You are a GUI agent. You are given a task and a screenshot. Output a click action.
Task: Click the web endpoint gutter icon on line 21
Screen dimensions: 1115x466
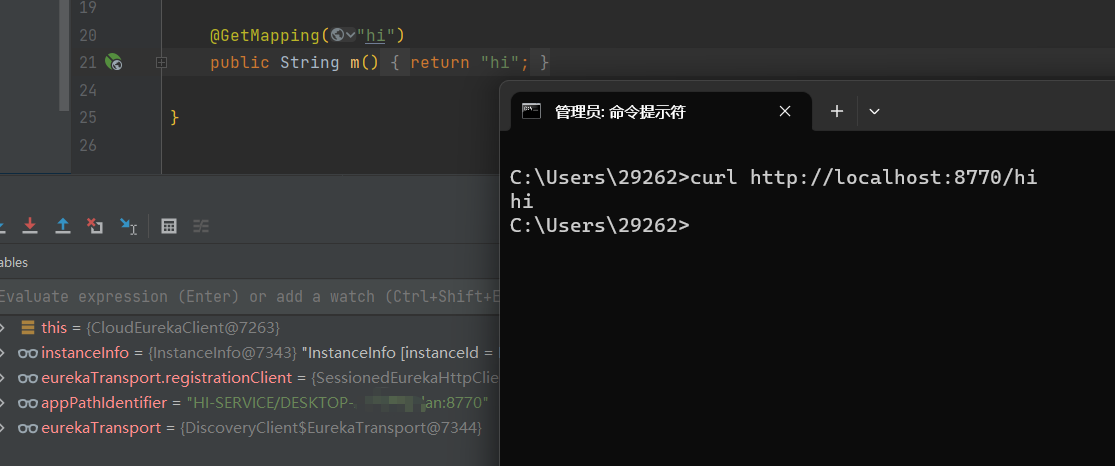point(114,63)
